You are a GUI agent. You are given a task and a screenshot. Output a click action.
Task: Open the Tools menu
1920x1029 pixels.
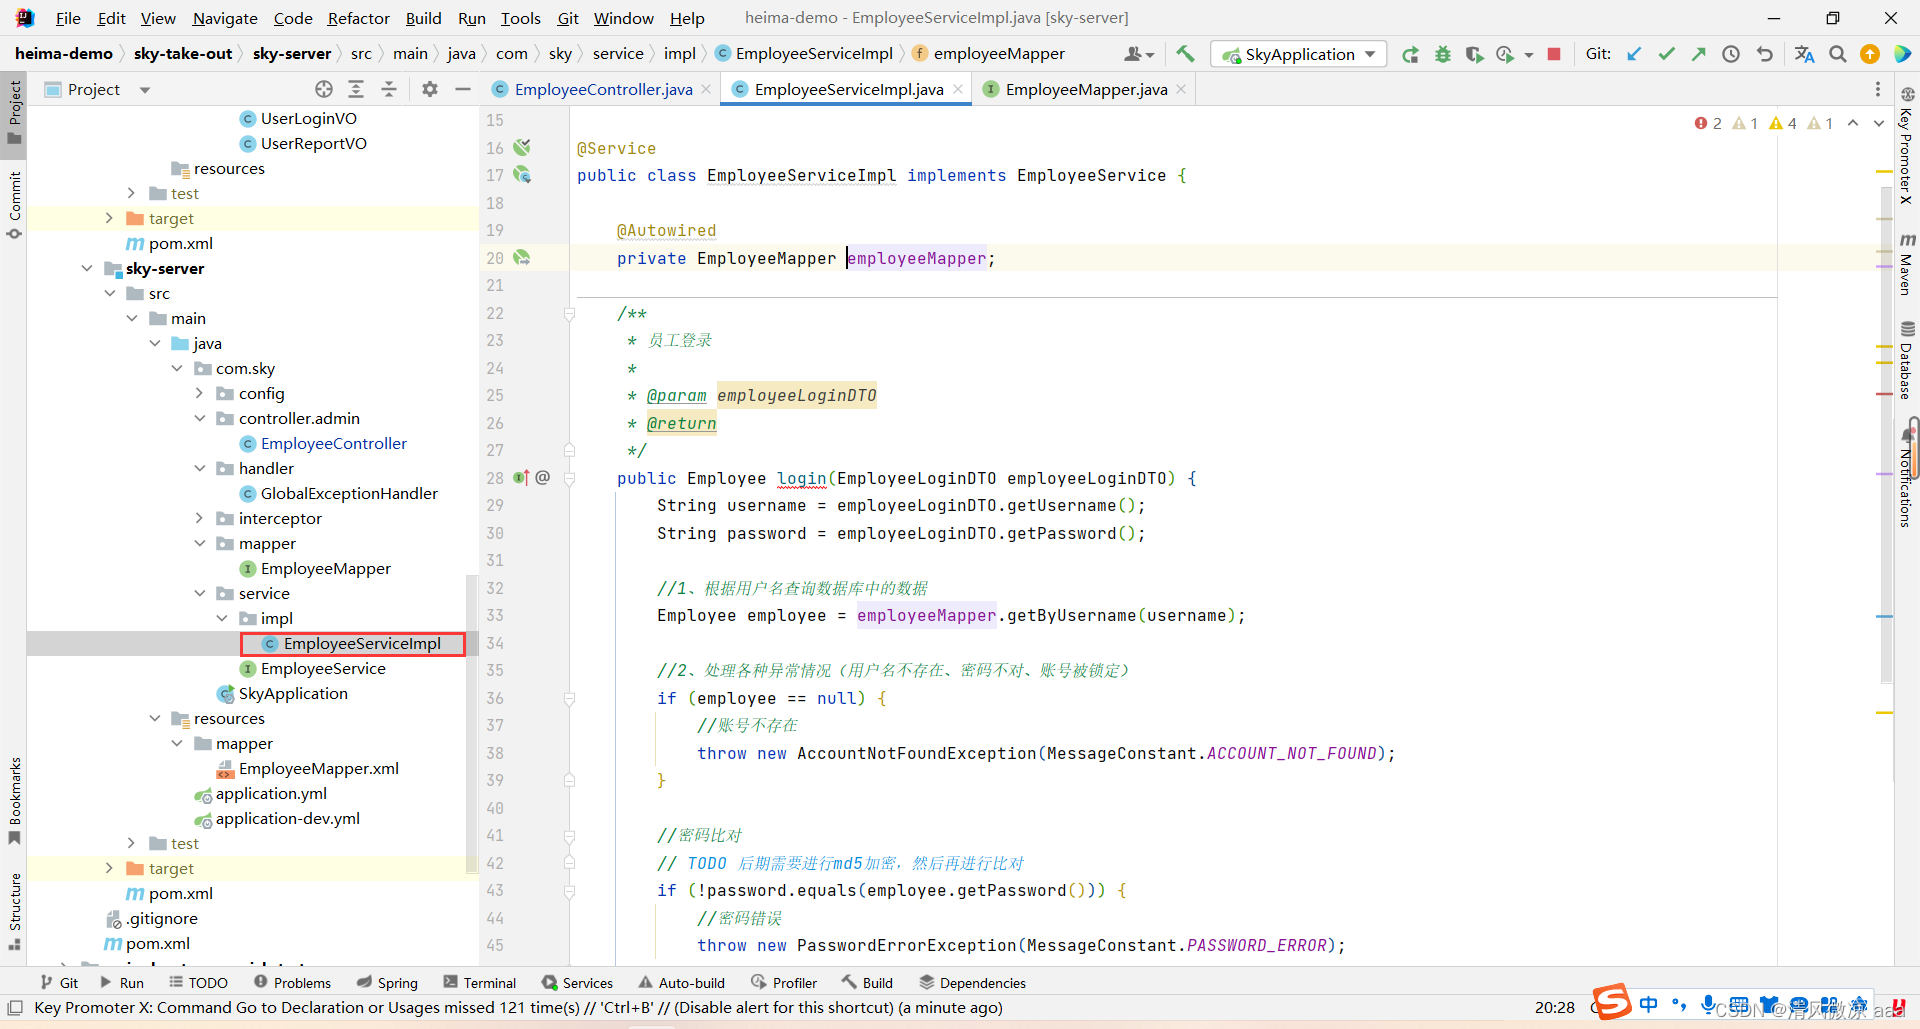pyautogui.click(x=520, y=18)
